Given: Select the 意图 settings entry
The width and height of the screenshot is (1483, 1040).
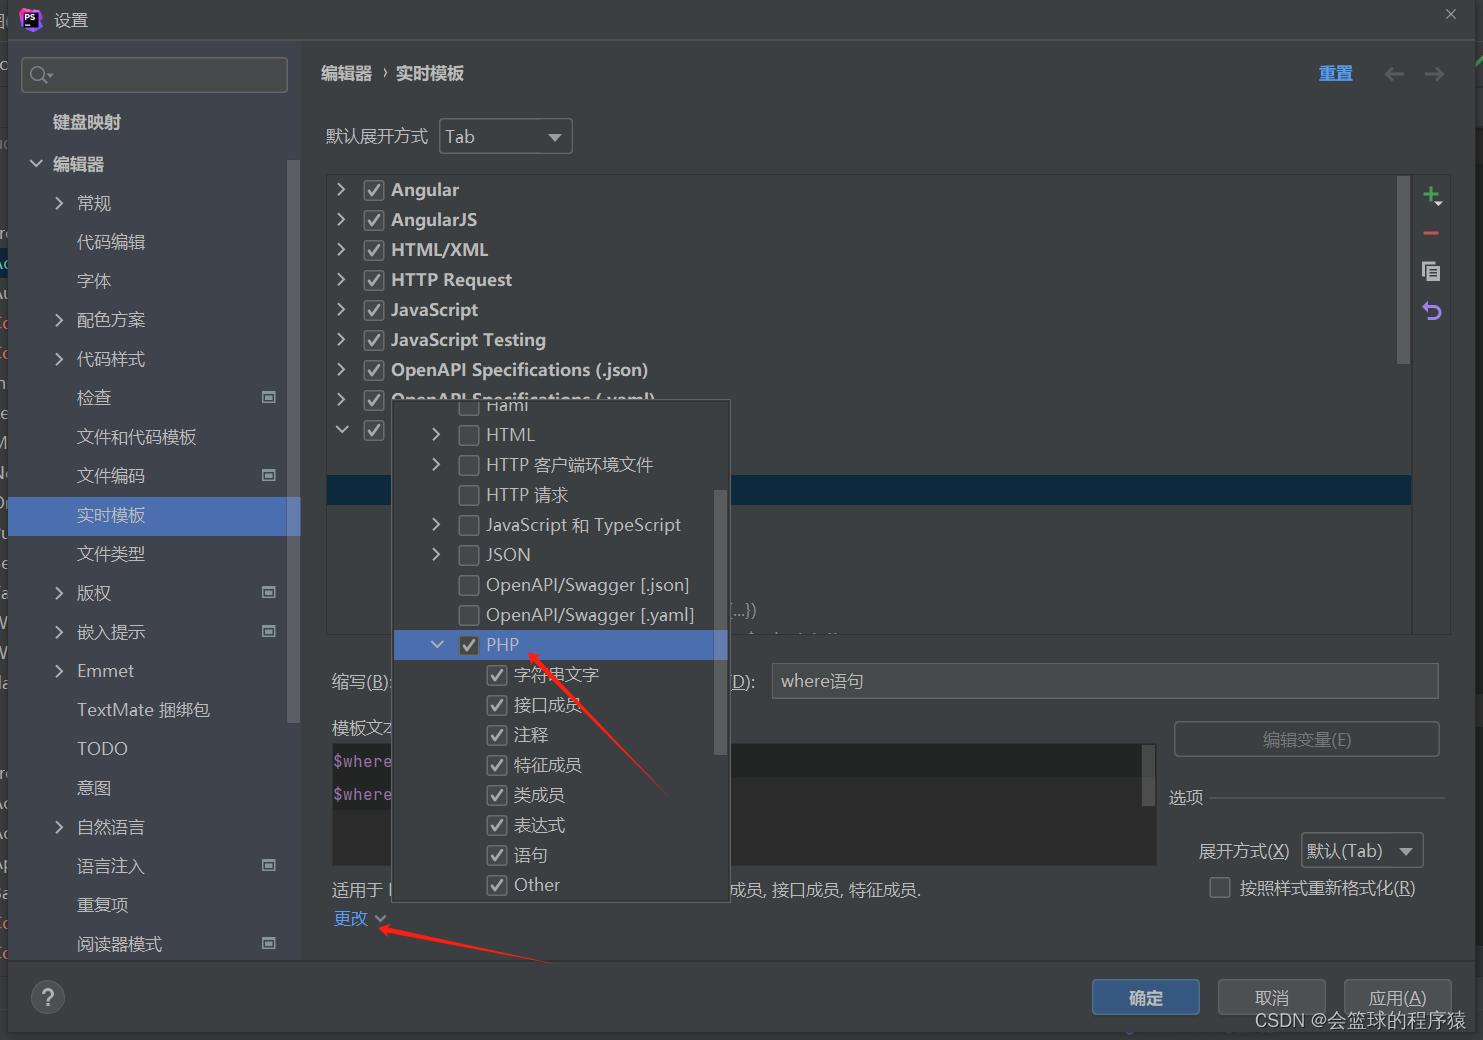Looking at the screenshot, I should tap(94, 788).
